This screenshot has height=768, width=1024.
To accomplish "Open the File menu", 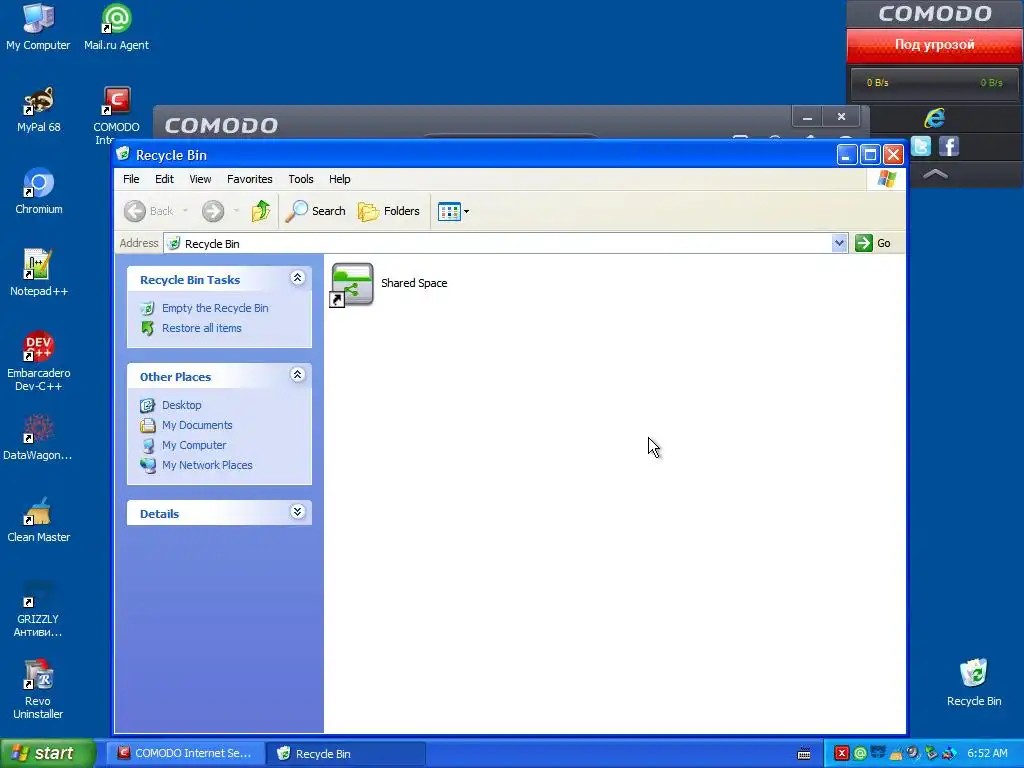I will 131,179.
